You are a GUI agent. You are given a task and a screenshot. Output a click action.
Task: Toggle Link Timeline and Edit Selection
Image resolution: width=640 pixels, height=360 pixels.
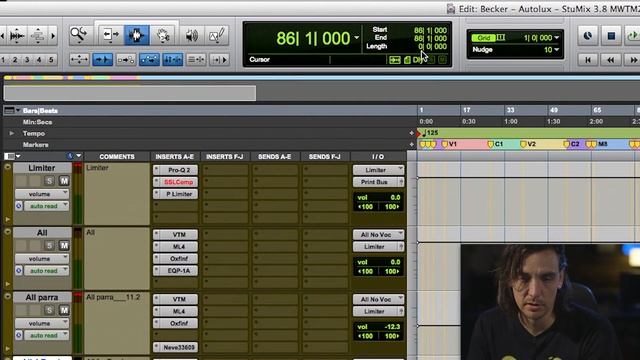click(x=173, y=60)
